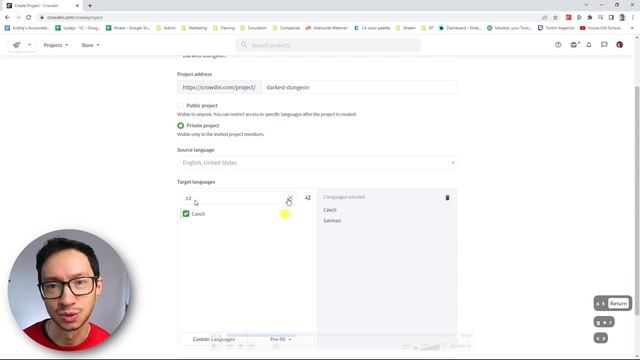Screen dimensions: 640x360
Task: Open the Store menu
Action: click(x=90, y=45)
